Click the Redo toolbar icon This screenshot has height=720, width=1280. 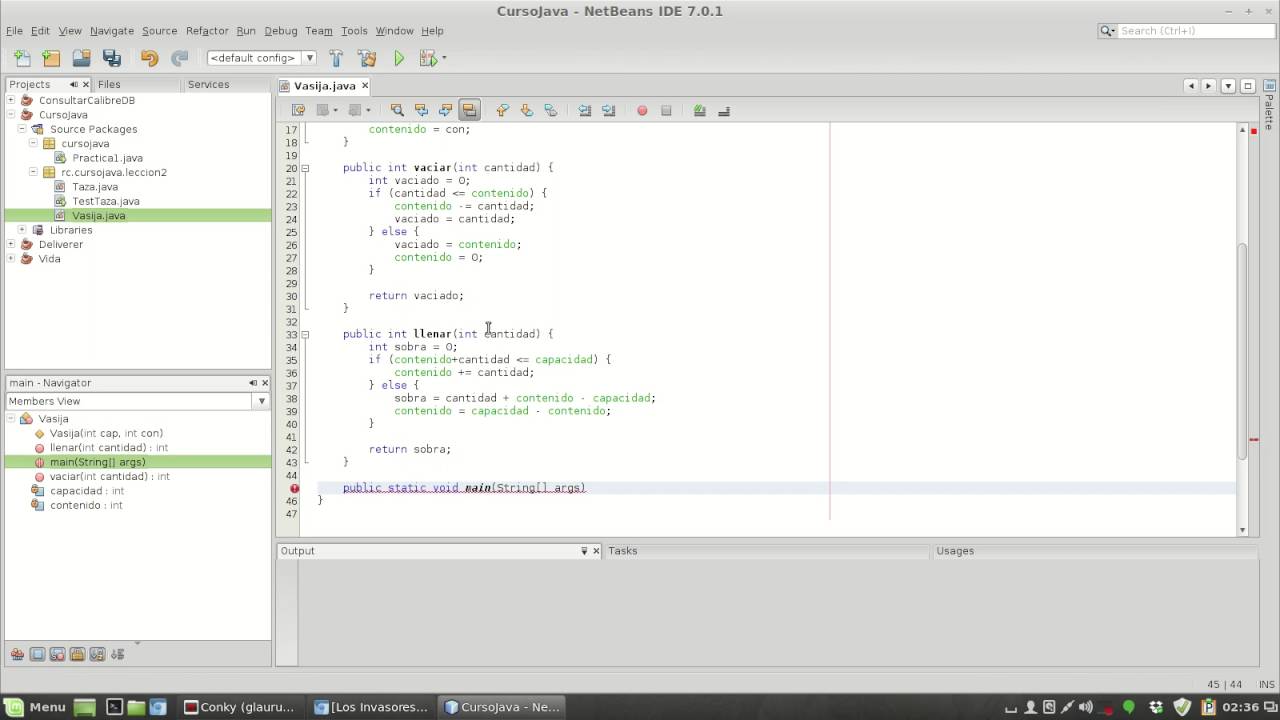pos(180,58)
